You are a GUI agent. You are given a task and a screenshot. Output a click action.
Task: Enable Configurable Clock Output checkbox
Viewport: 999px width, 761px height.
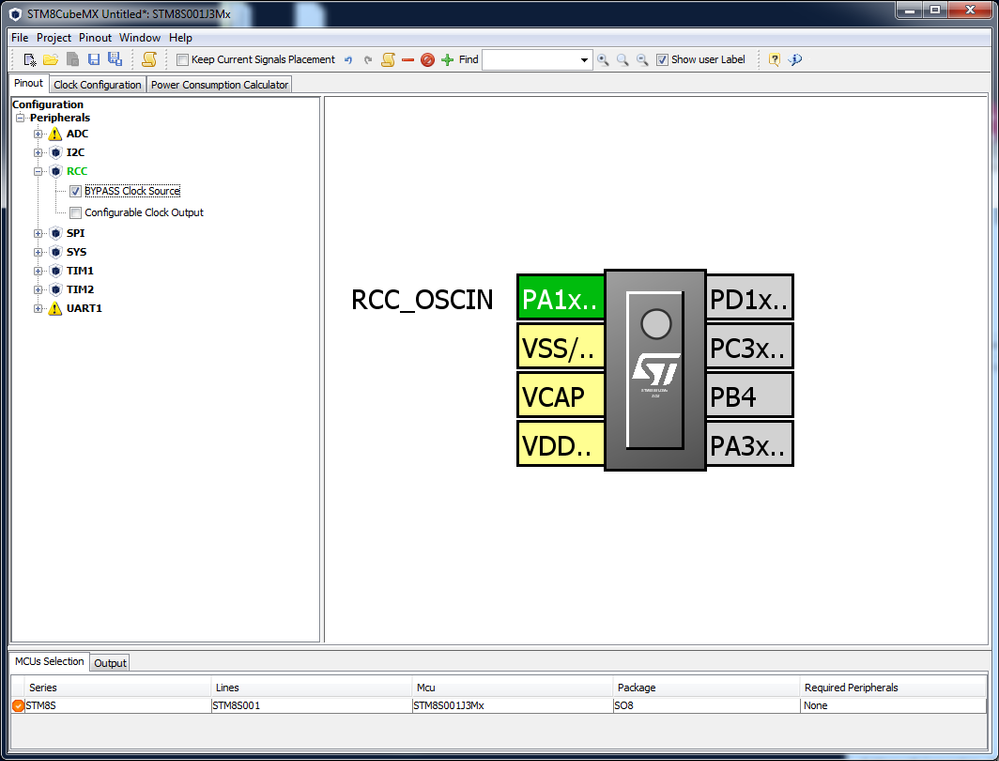[x=75, y=213]
